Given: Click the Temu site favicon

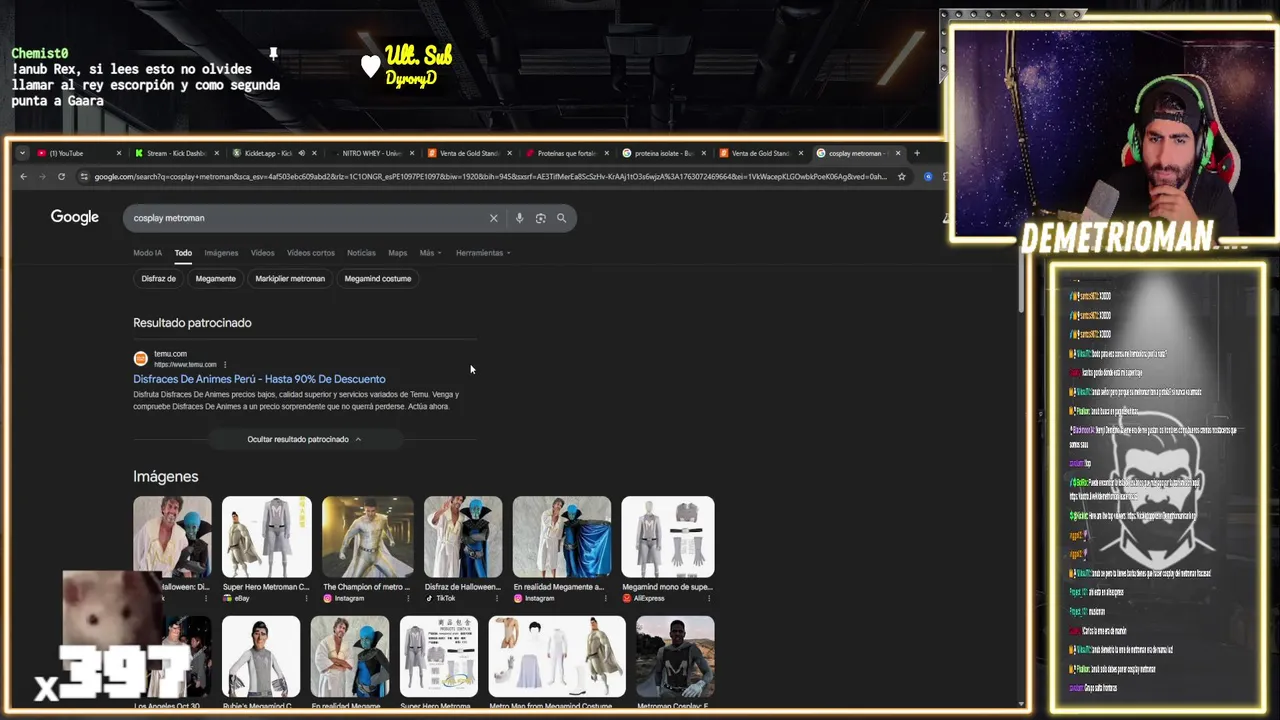Looking at the screenshot, I should (141, 358).
